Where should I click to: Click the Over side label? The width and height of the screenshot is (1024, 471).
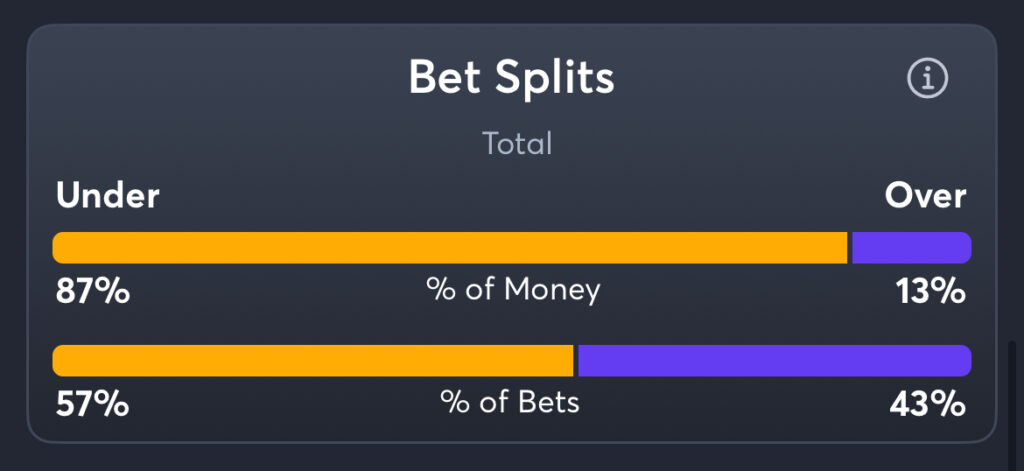pos(925,196)
